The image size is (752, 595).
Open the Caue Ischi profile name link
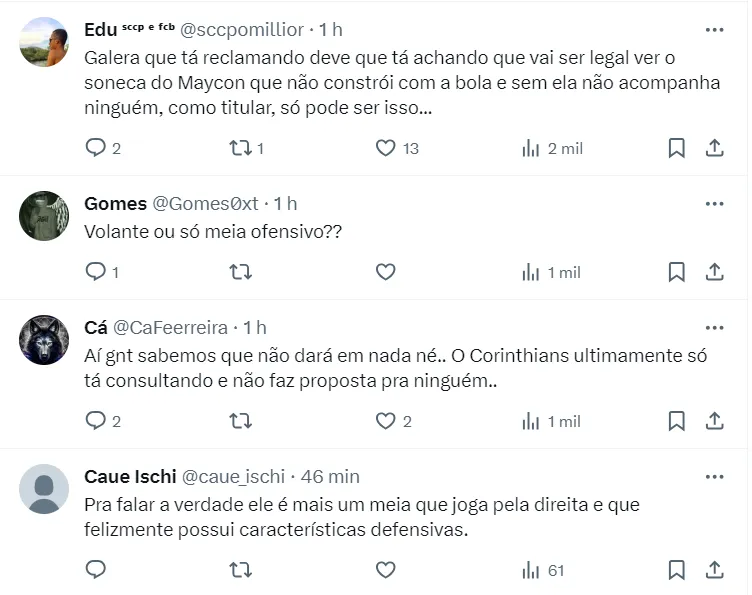(132, 477)
